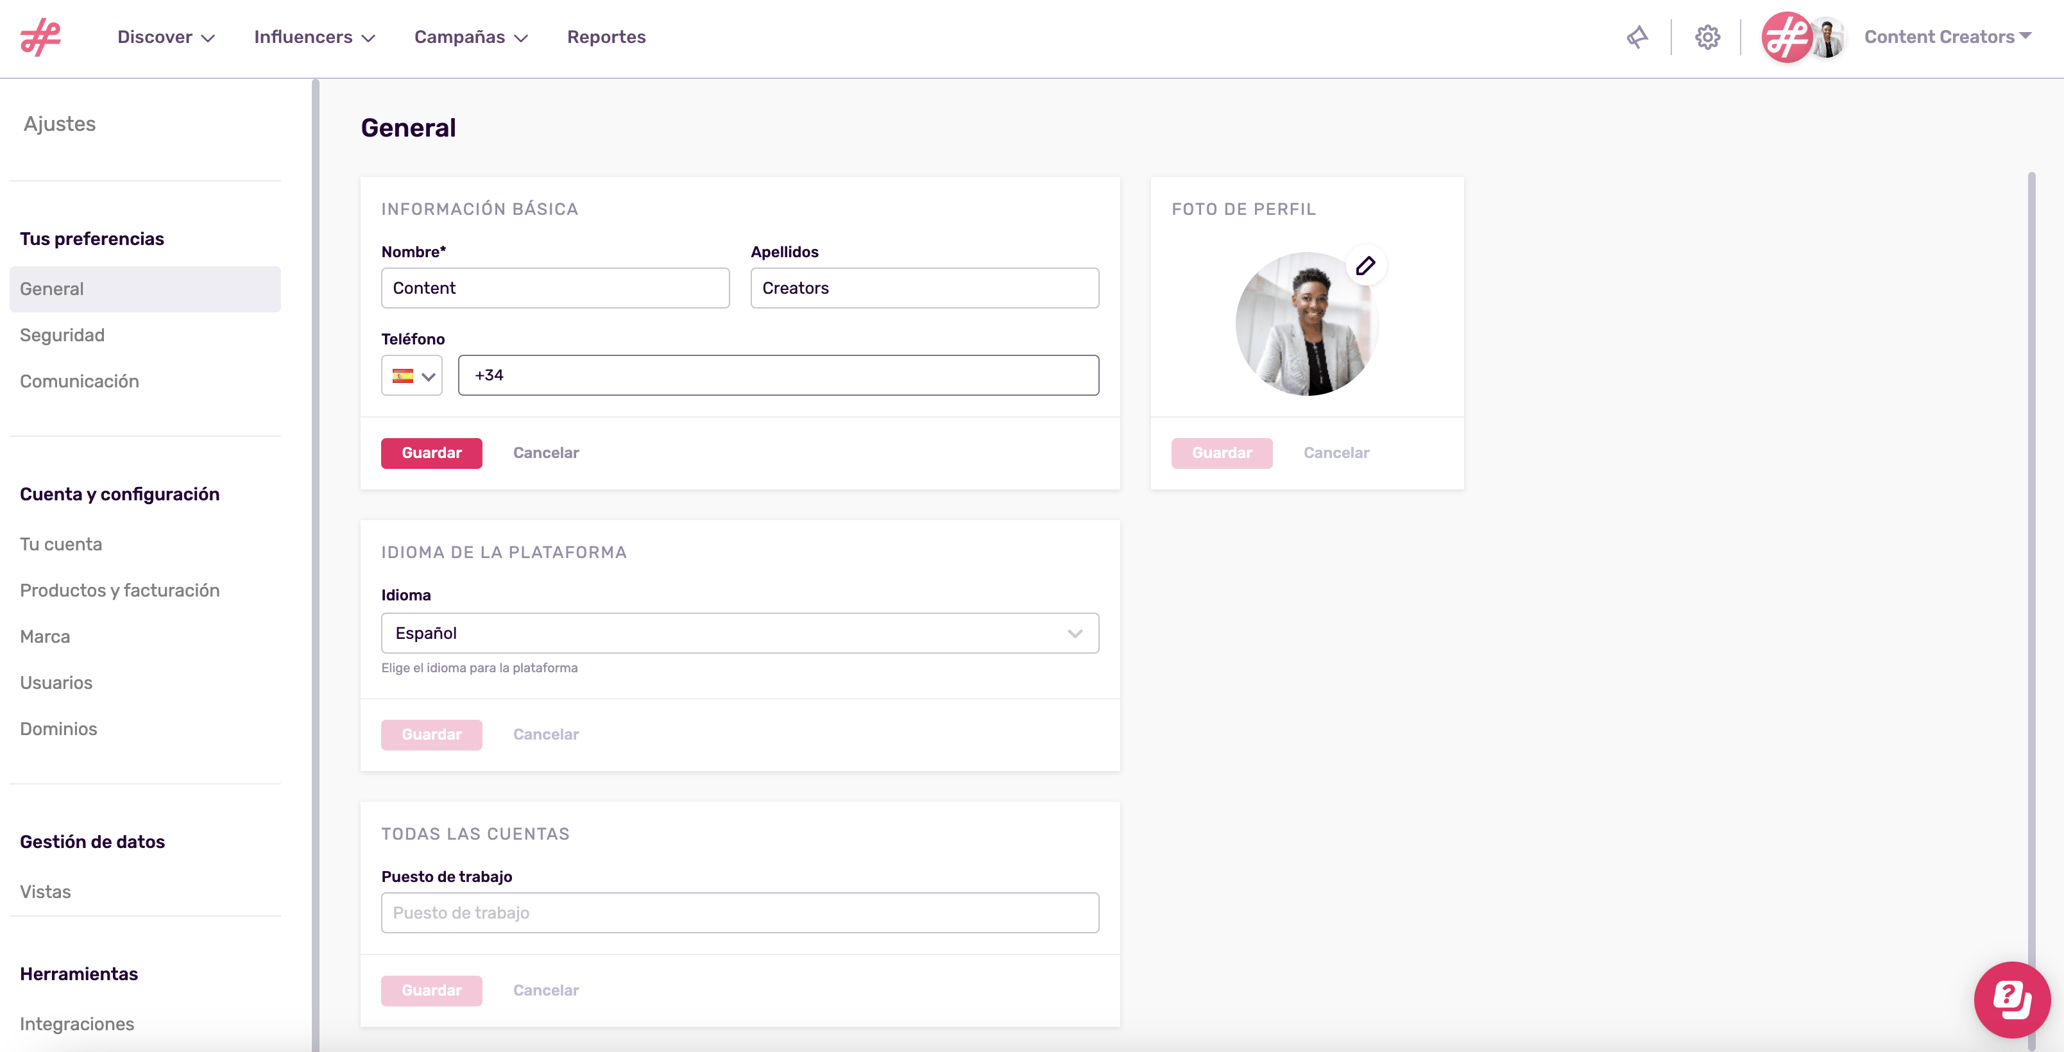This screenshot has height=1052, width=2064.
Task: Click the hashtag logo home icon
Action: pyautogui.click(x=41, y=38)
